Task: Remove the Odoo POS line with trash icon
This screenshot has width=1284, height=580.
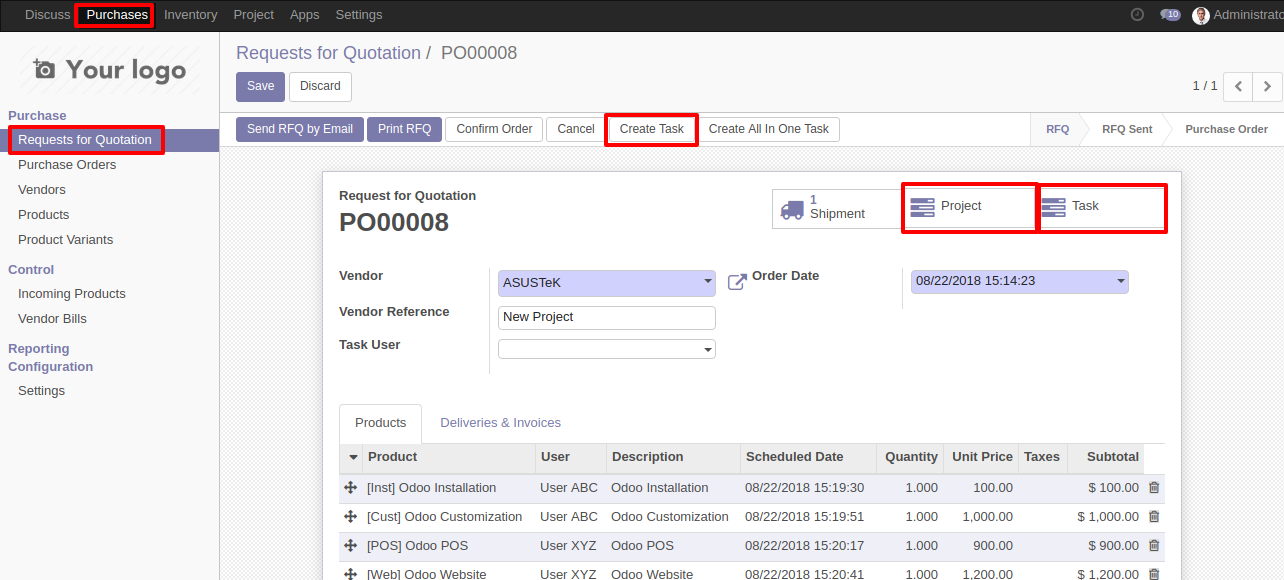Action: click(x=1154, y=546)
